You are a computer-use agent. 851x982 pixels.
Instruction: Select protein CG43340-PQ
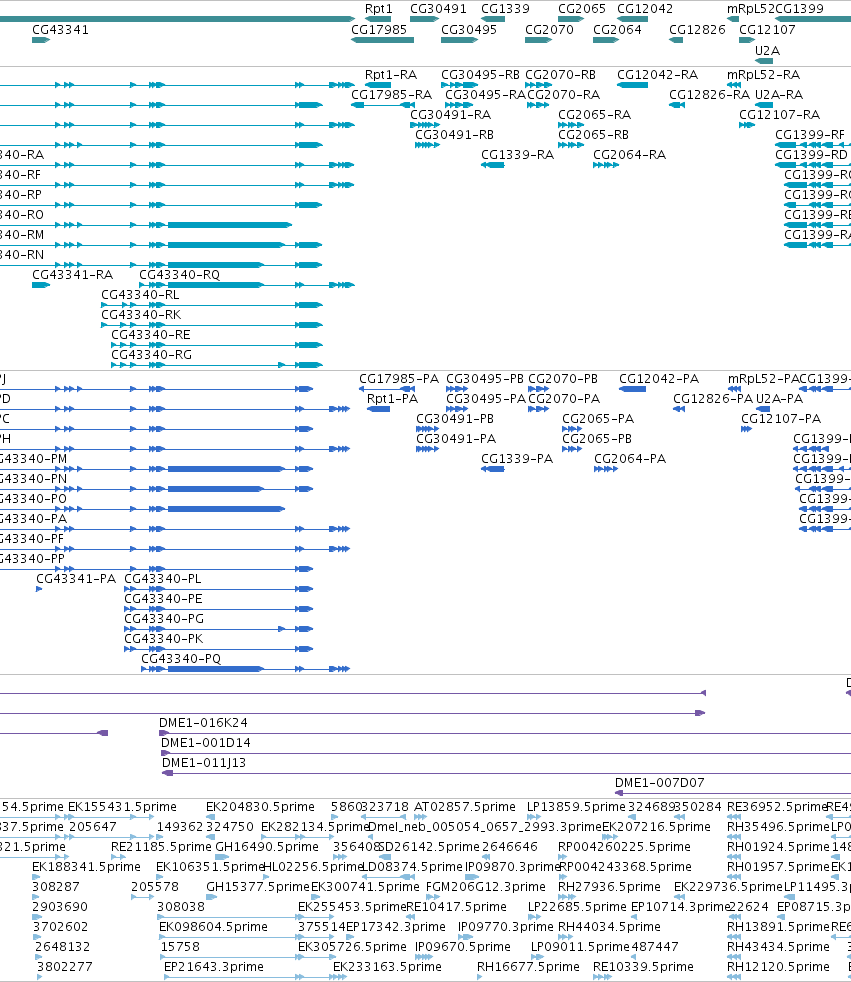click(181, 659)
